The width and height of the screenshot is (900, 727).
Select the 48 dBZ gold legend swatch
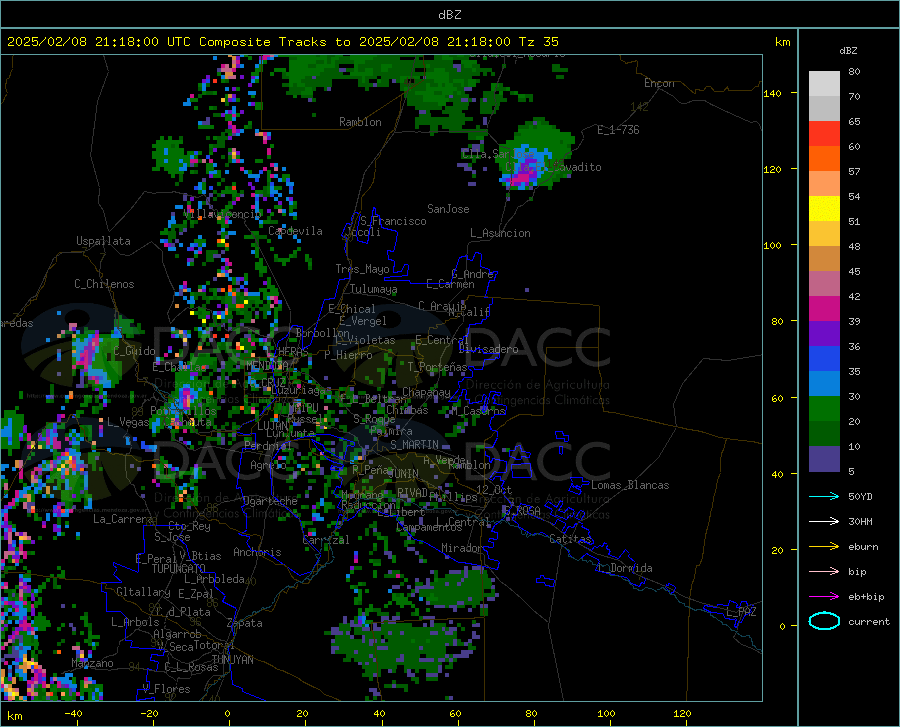coord(824,259)
